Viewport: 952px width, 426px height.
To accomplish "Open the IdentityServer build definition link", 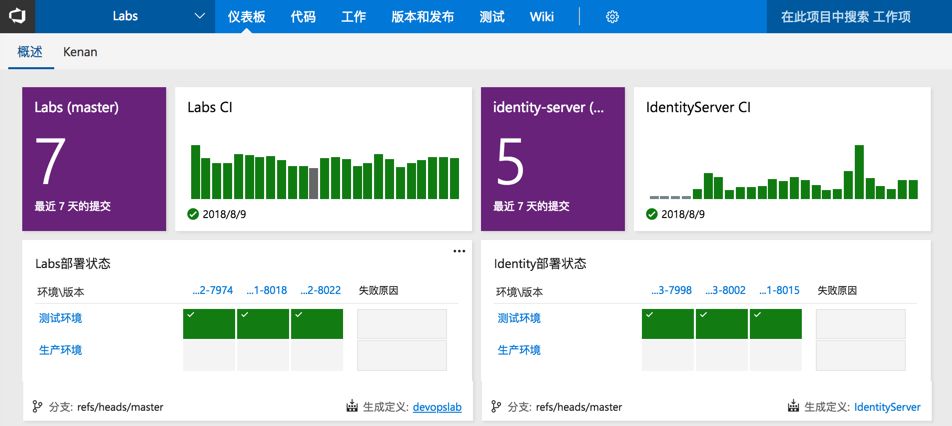I will [887, 407].
